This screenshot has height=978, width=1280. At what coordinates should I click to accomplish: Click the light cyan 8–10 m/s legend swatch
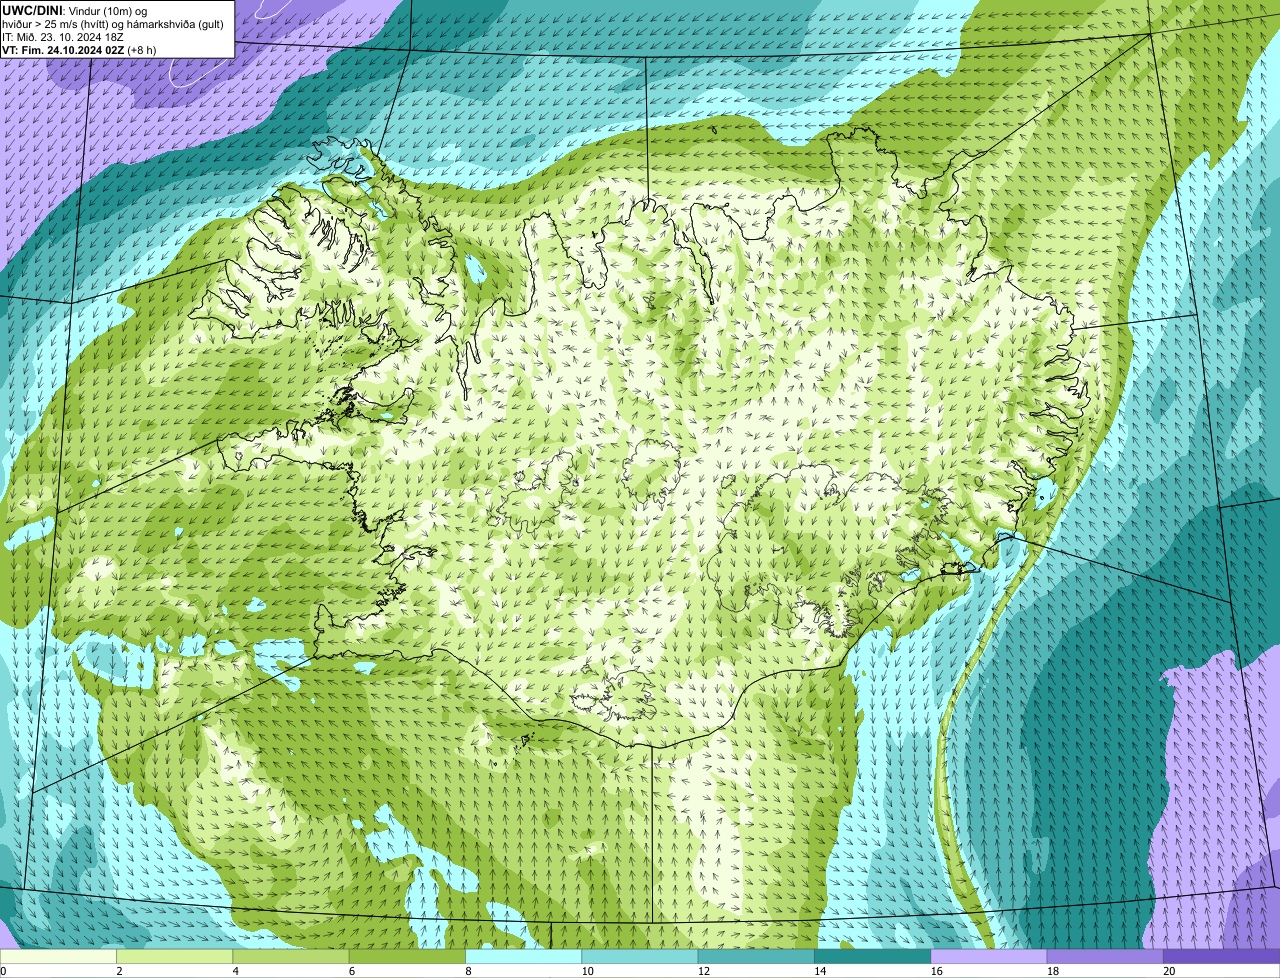pos(524,957)
